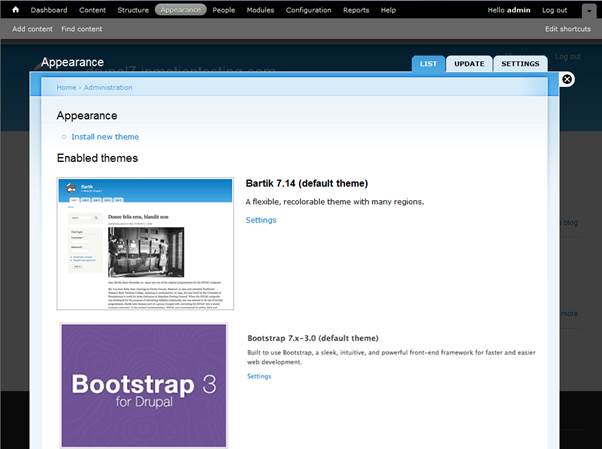The image size is (602, 449).
Task: Select the Appearance menu item
Action: point(180,10)
